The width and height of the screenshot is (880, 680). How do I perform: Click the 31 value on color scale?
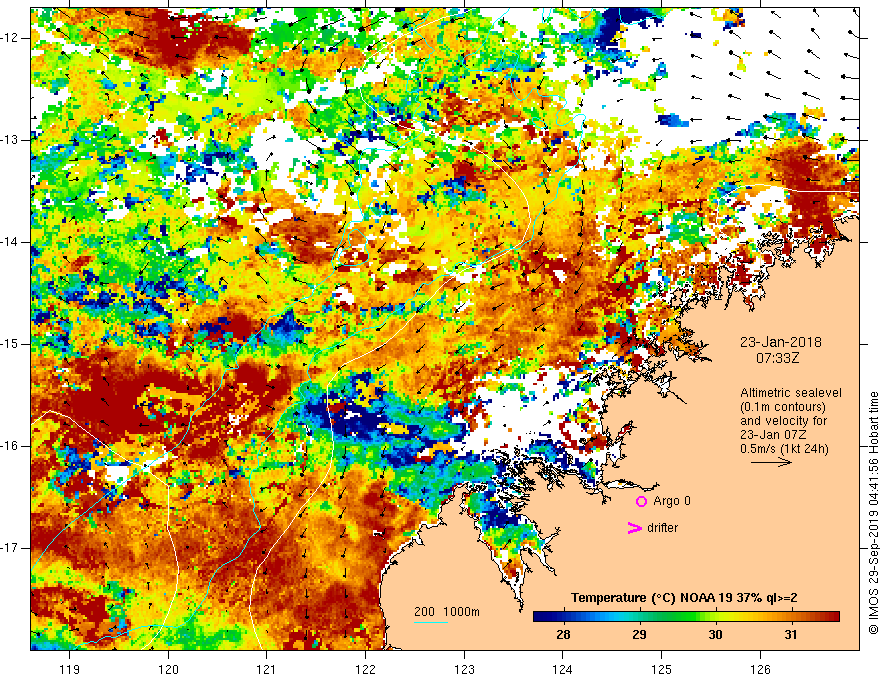pyautogui.click(x=791, y=635)
